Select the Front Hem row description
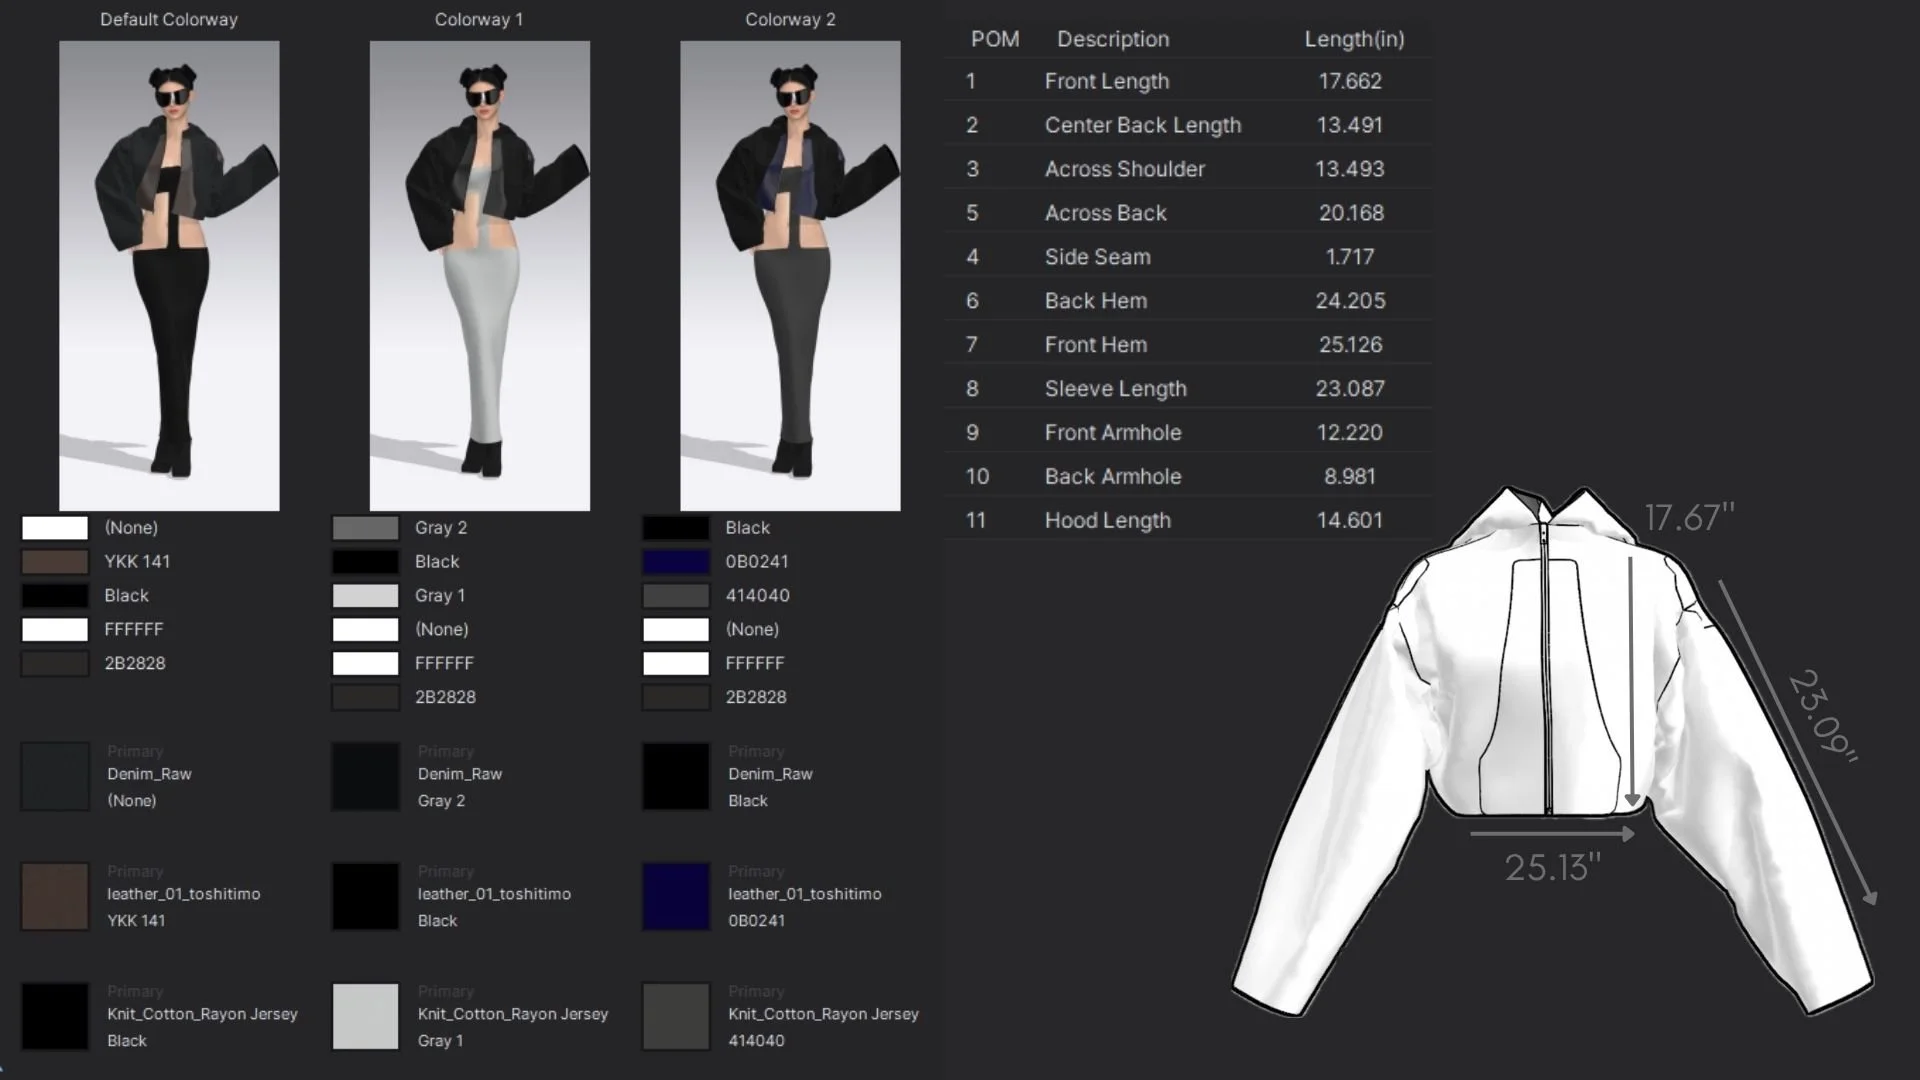 click(x=1096, y=345)
